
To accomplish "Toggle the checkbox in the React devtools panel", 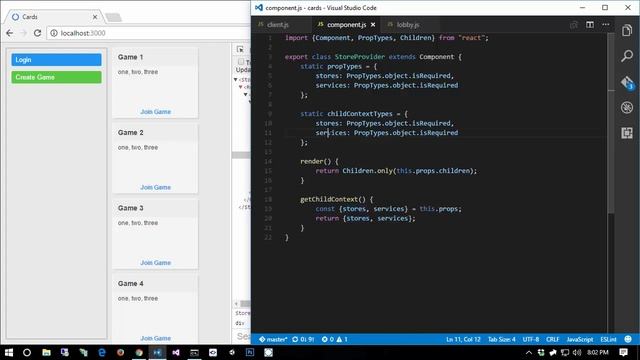I will (241, 62).
